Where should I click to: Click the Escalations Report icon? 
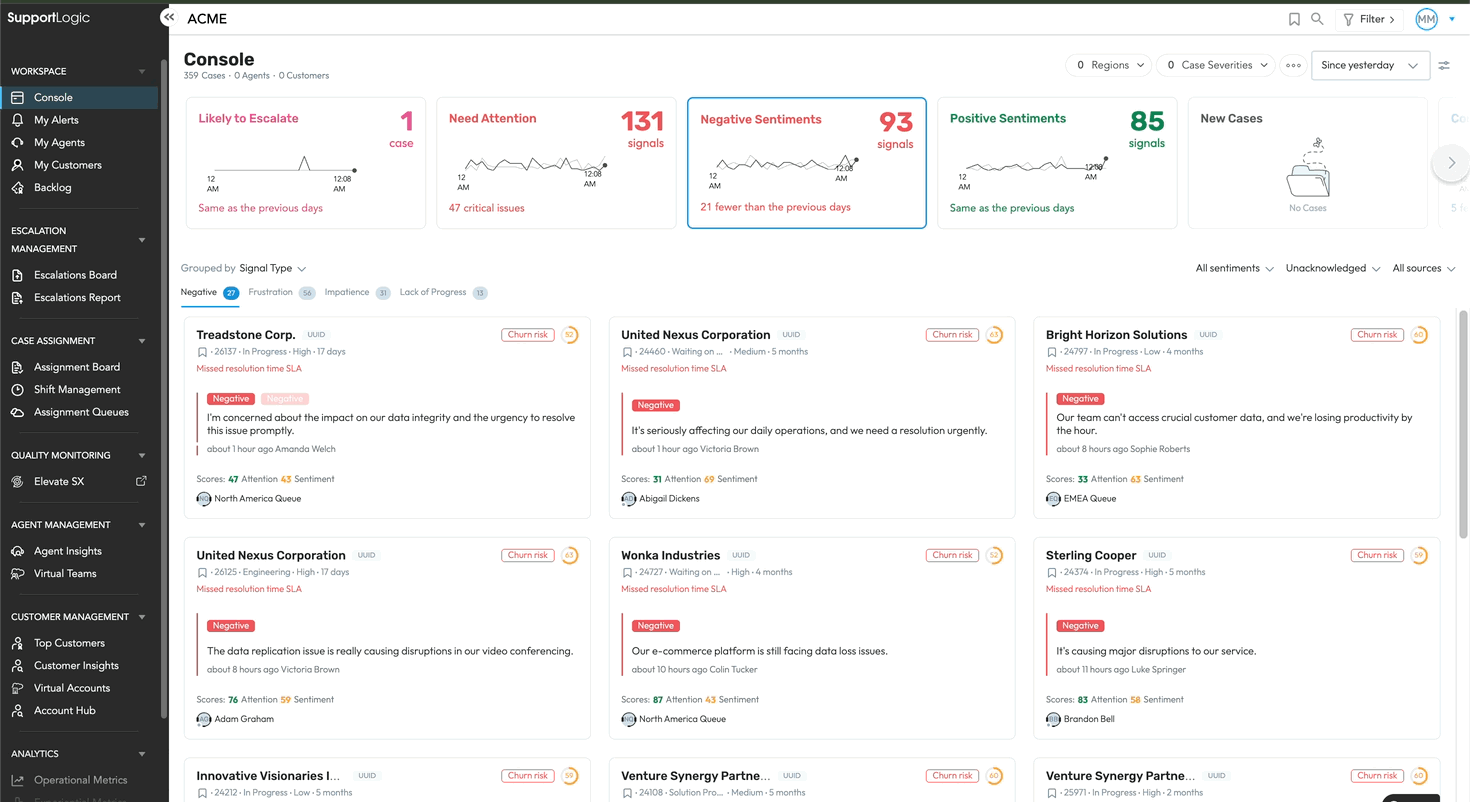pos(17,298)
